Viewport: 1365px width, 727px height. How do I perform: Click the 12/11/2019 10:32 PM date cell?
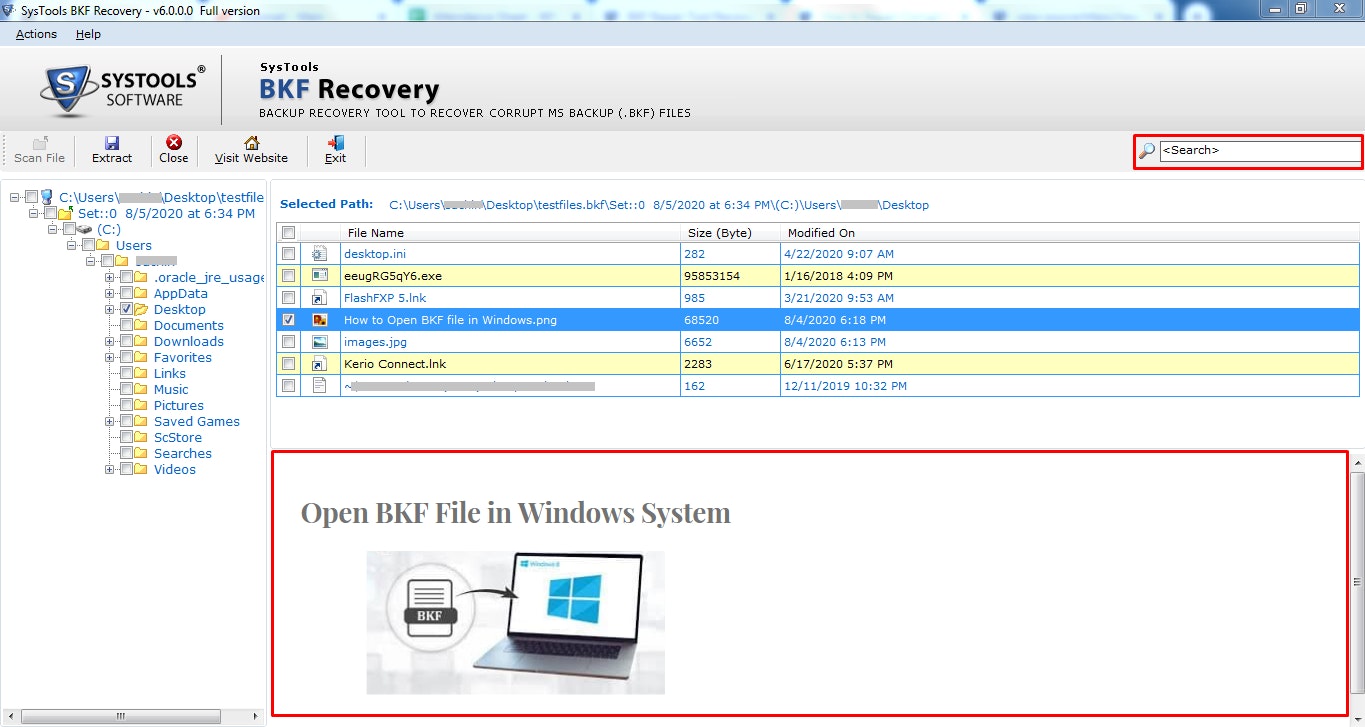click(x=1070, y=386)
